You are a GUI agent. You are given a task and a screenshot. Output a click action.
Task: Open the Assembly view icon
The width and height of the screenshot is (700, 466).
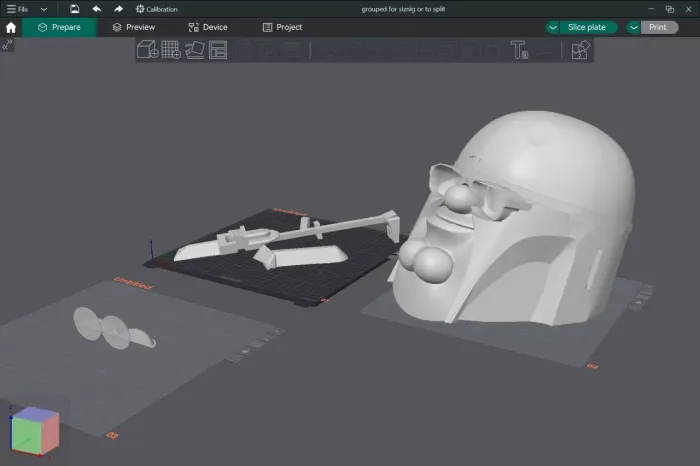(579, 50)
